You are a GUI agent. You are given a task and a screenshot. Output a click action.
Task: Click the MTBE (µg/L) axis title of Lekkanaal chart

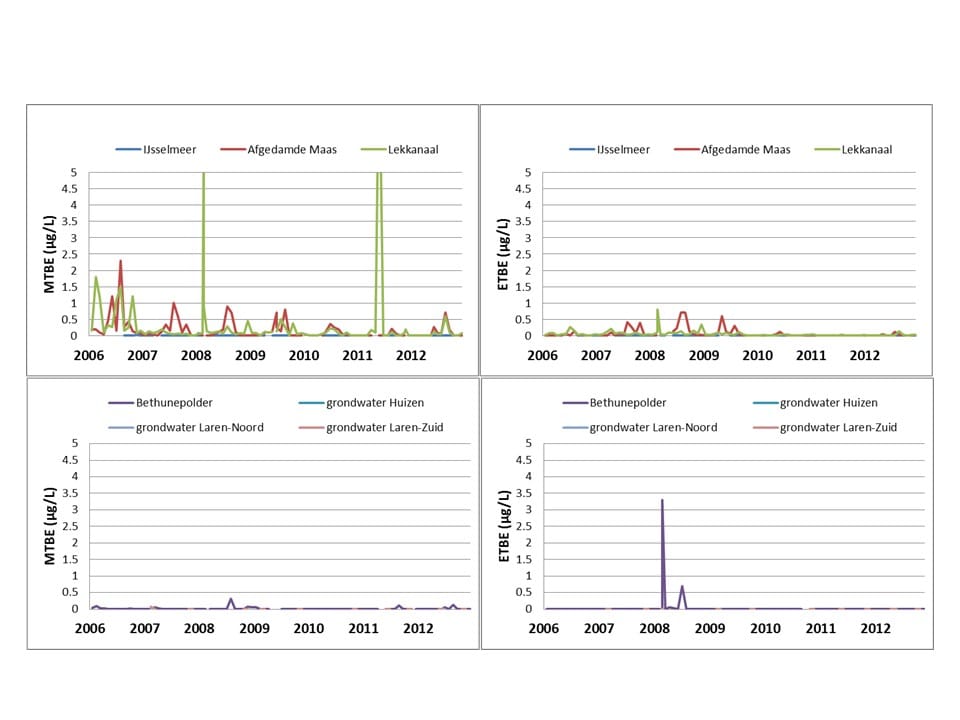pos(50,254)
